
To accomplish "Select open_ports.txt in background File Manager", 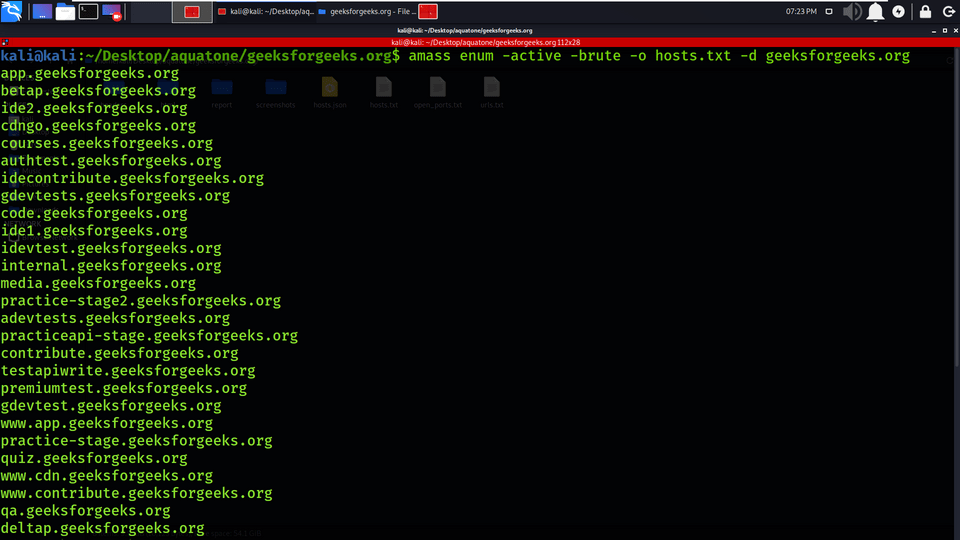I will [438, 93].
